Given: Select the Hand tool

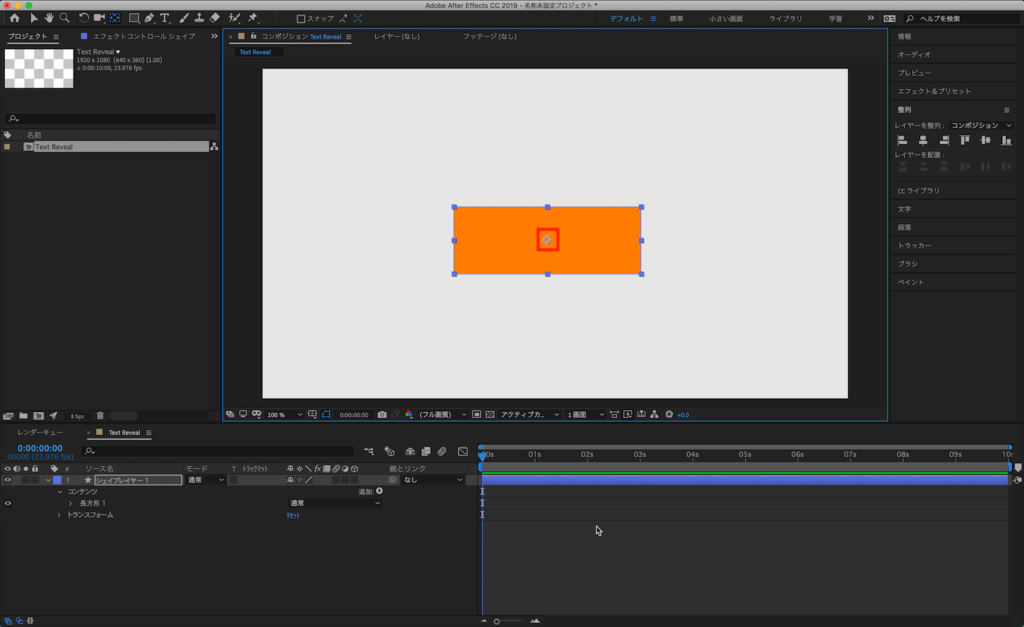Looking at the screenshot, I should [x=49, y=18].
